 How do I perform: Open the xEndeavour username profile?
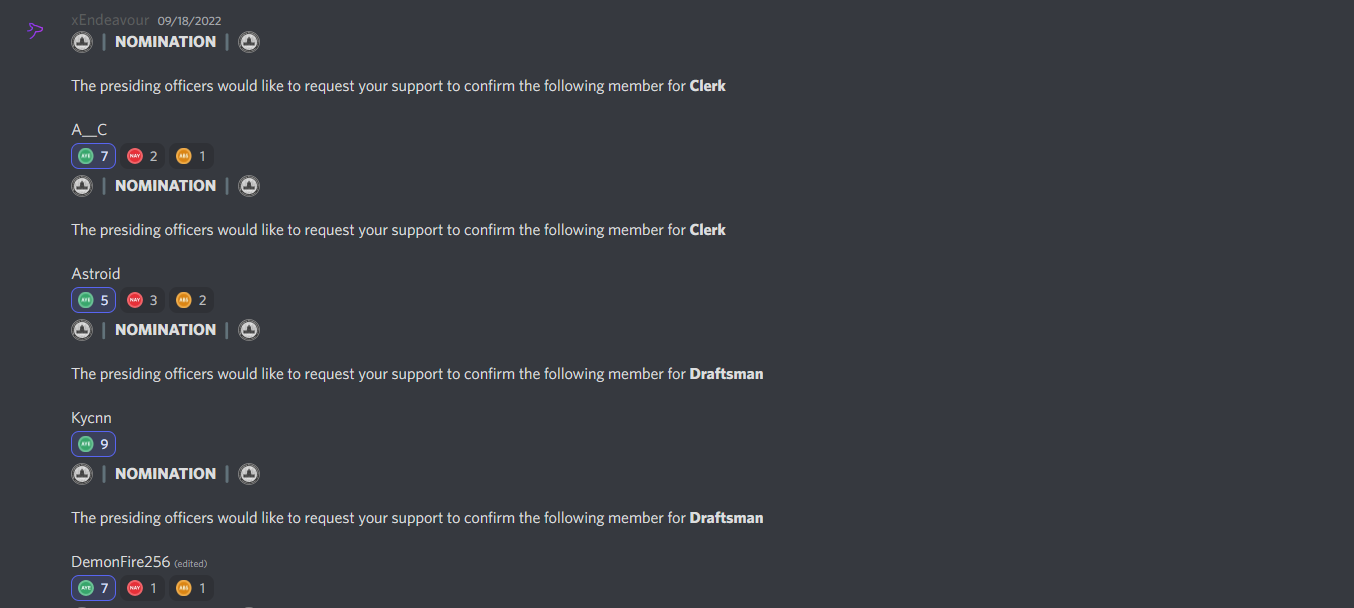(110, 20)
